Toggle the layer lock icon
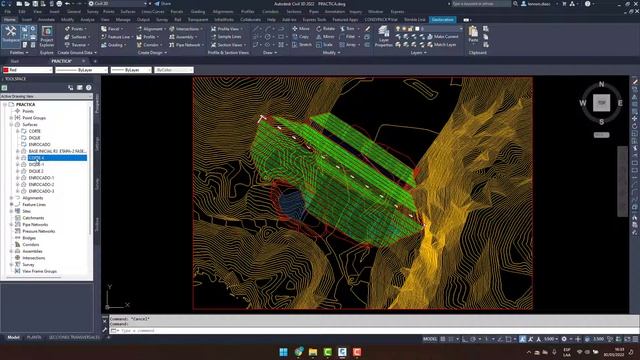This screenshot has width=640, height=360. click(x=411, y=29)
